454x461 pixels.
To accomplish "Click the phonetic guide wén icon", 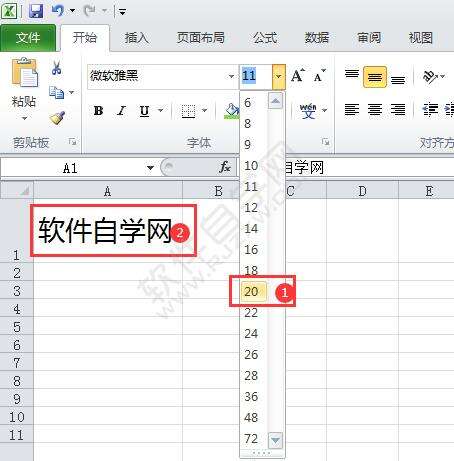I will point(308,110).
